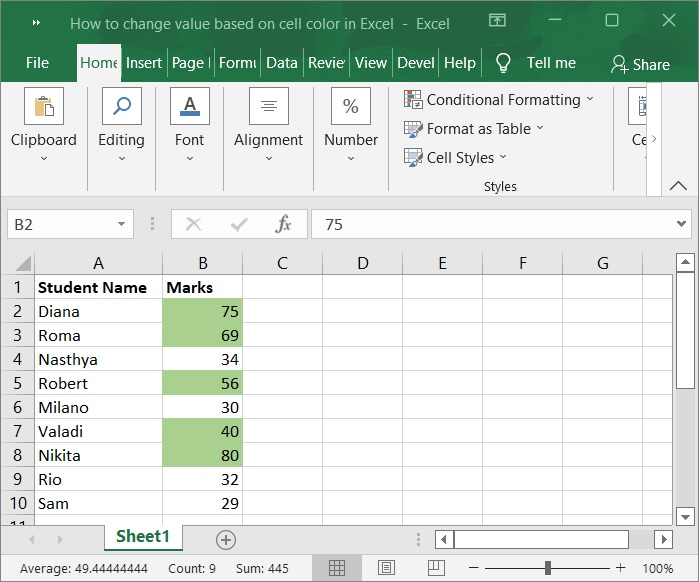Open the Number format percent icon
700x582 pixels.
point(351,107)
